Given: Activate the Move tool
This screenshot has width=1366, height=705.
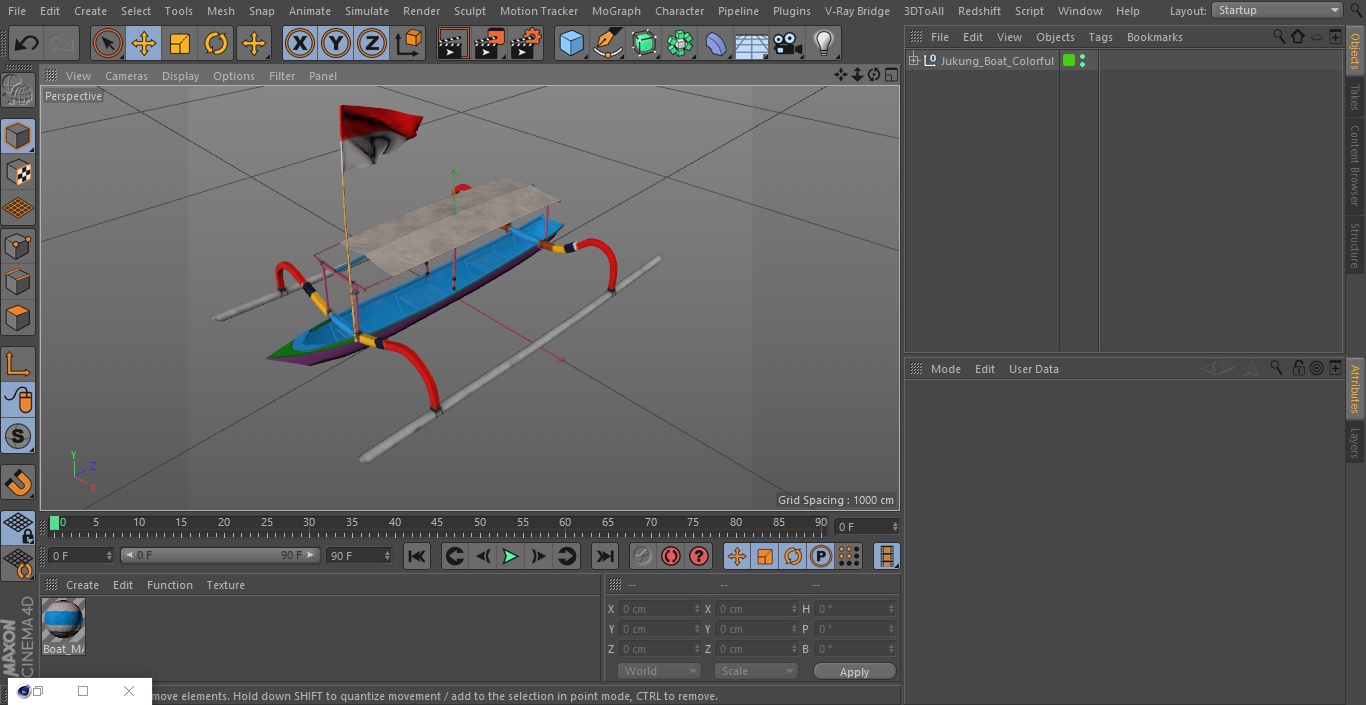Looking at the screenshot, I should coord(144,43).
